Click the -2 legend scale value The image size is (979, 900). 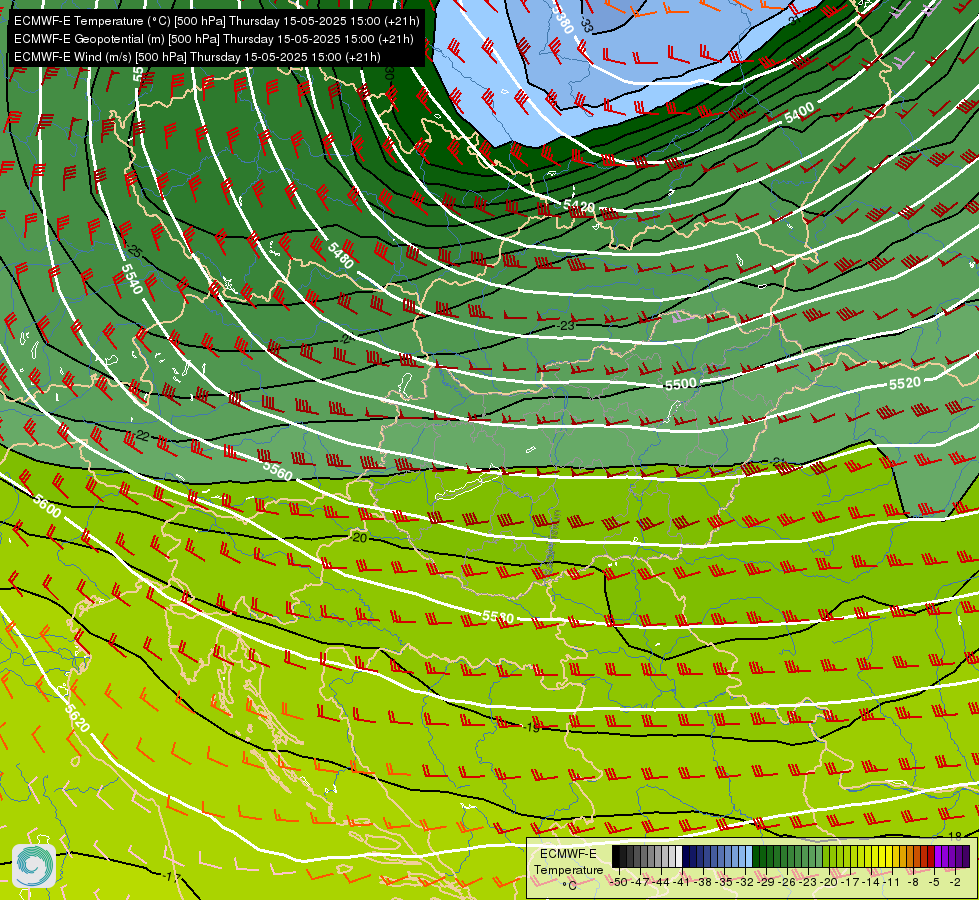coord(955,882)
